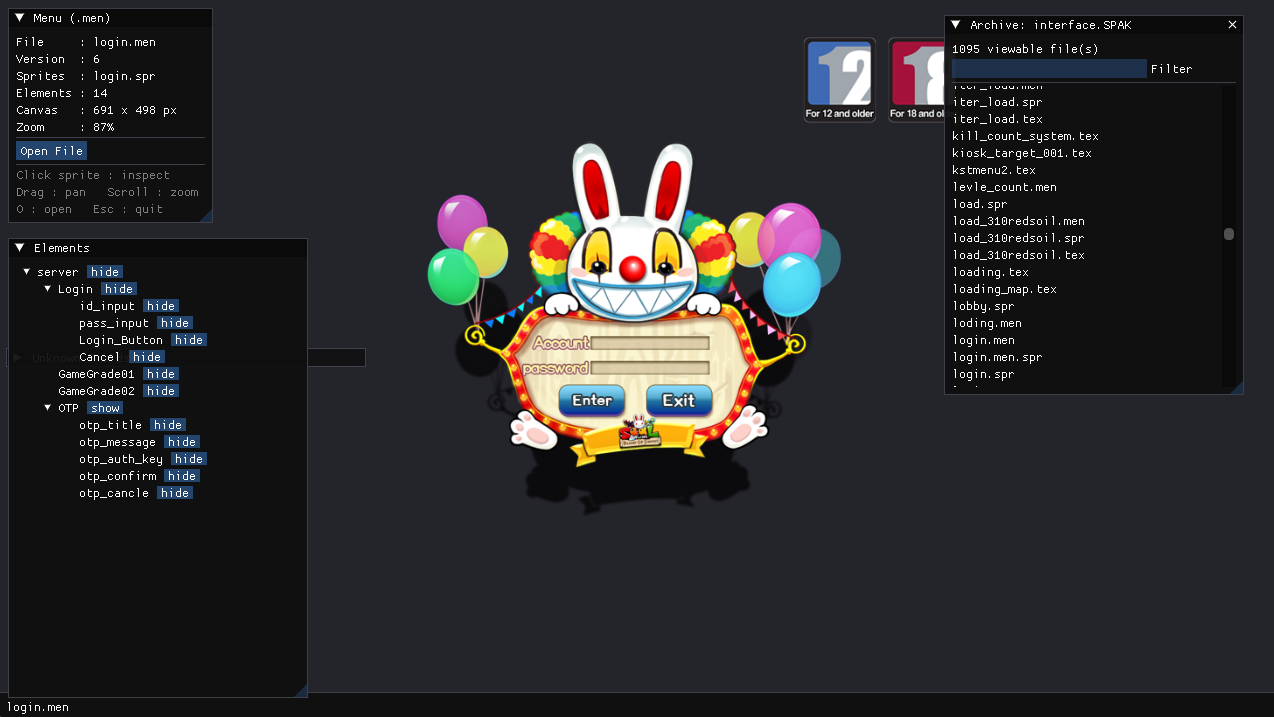Hide the server element

[x=105, y=272]
